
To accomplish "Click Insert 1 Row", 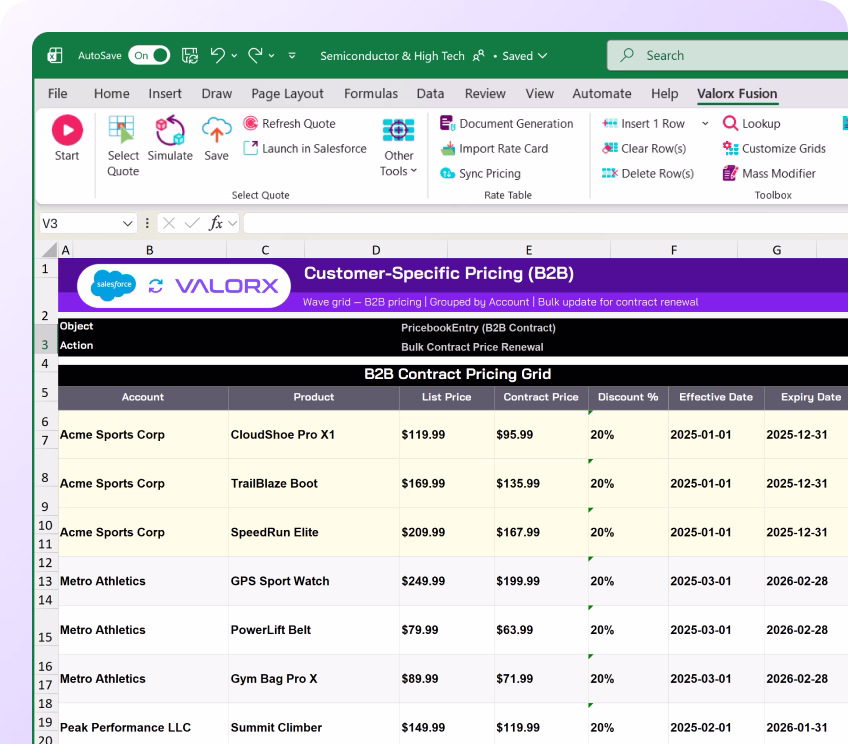I will (644, 124).
